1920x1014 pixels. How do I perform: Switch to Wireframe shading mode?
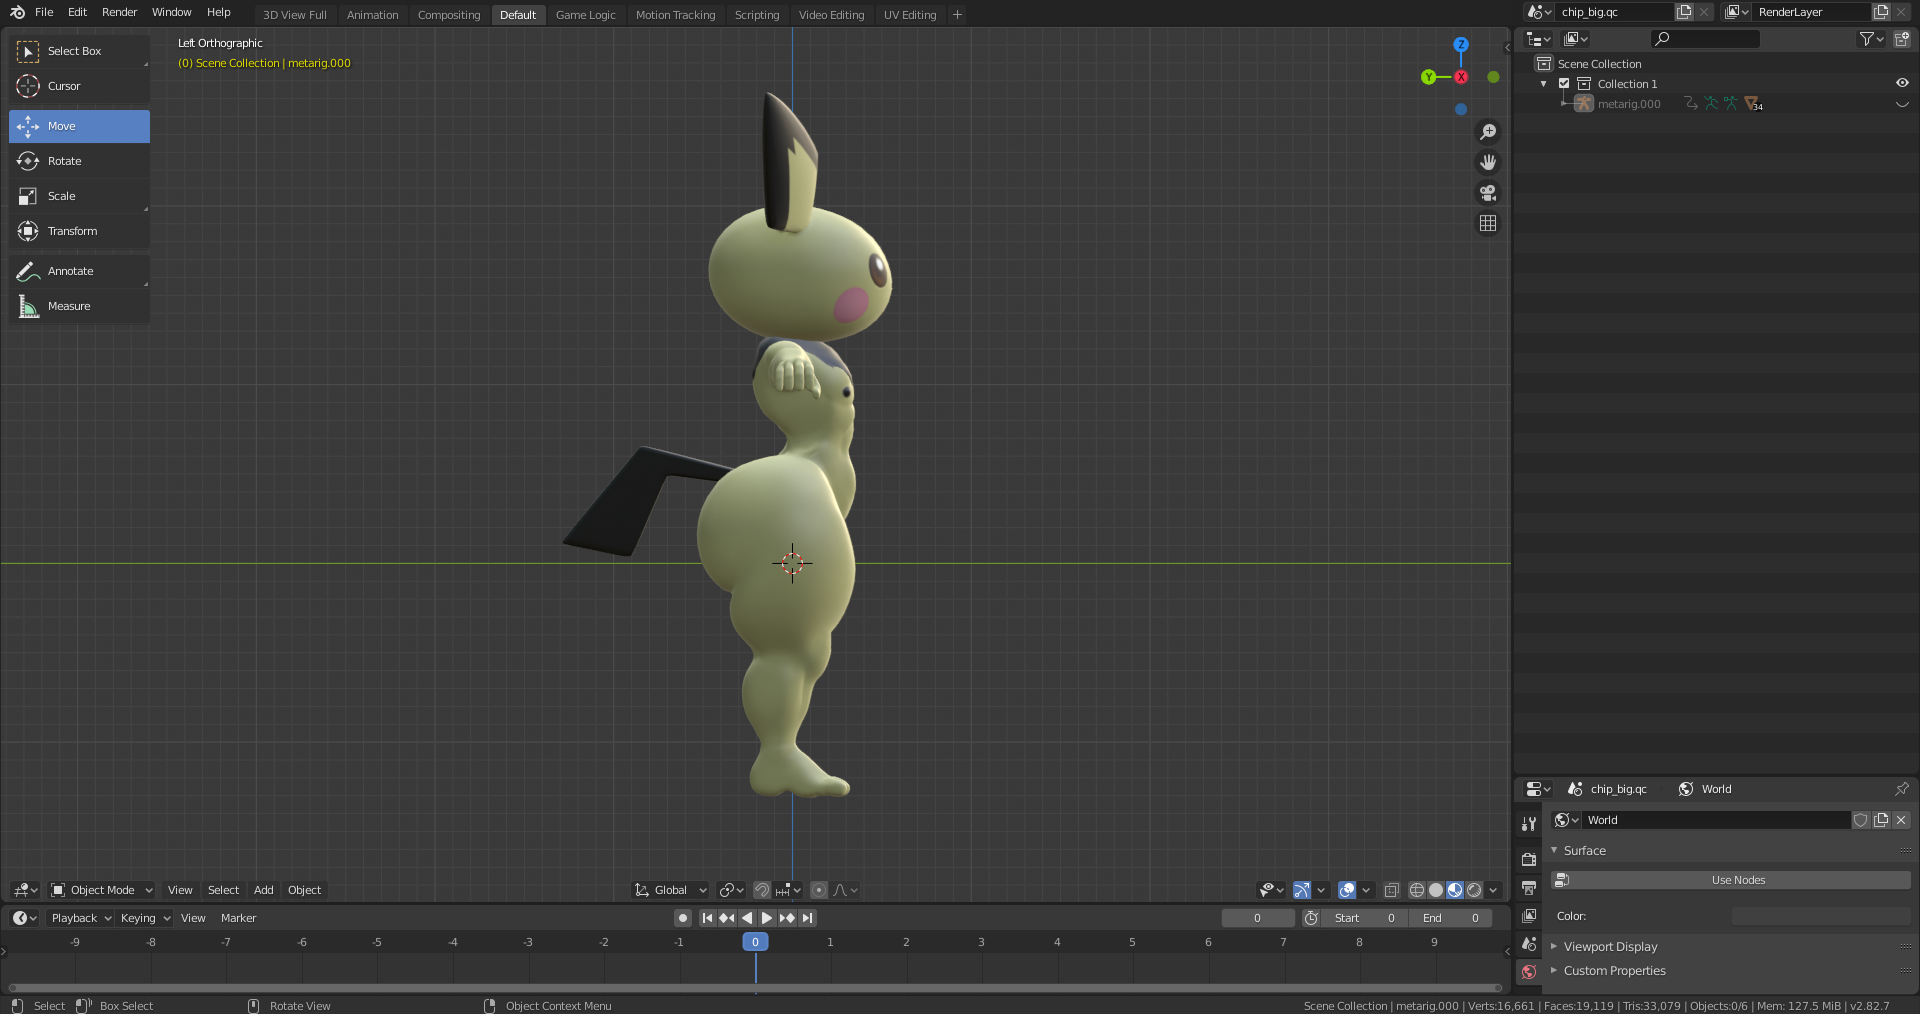pyautogui.click(x=1417, y=890)
